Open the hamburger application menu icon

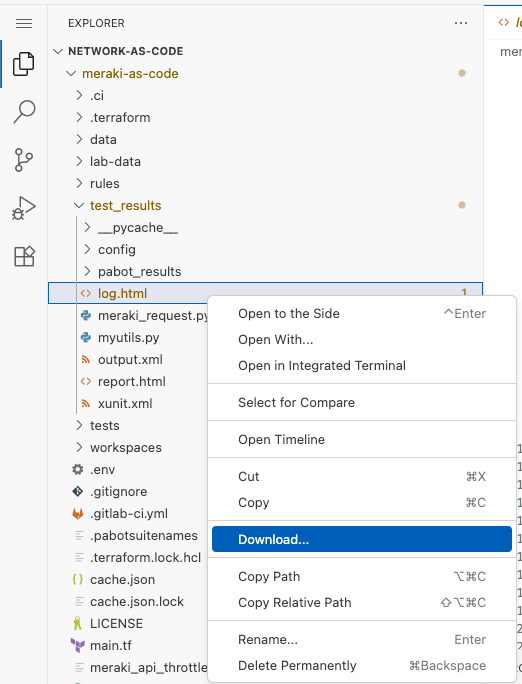(24, 23)
